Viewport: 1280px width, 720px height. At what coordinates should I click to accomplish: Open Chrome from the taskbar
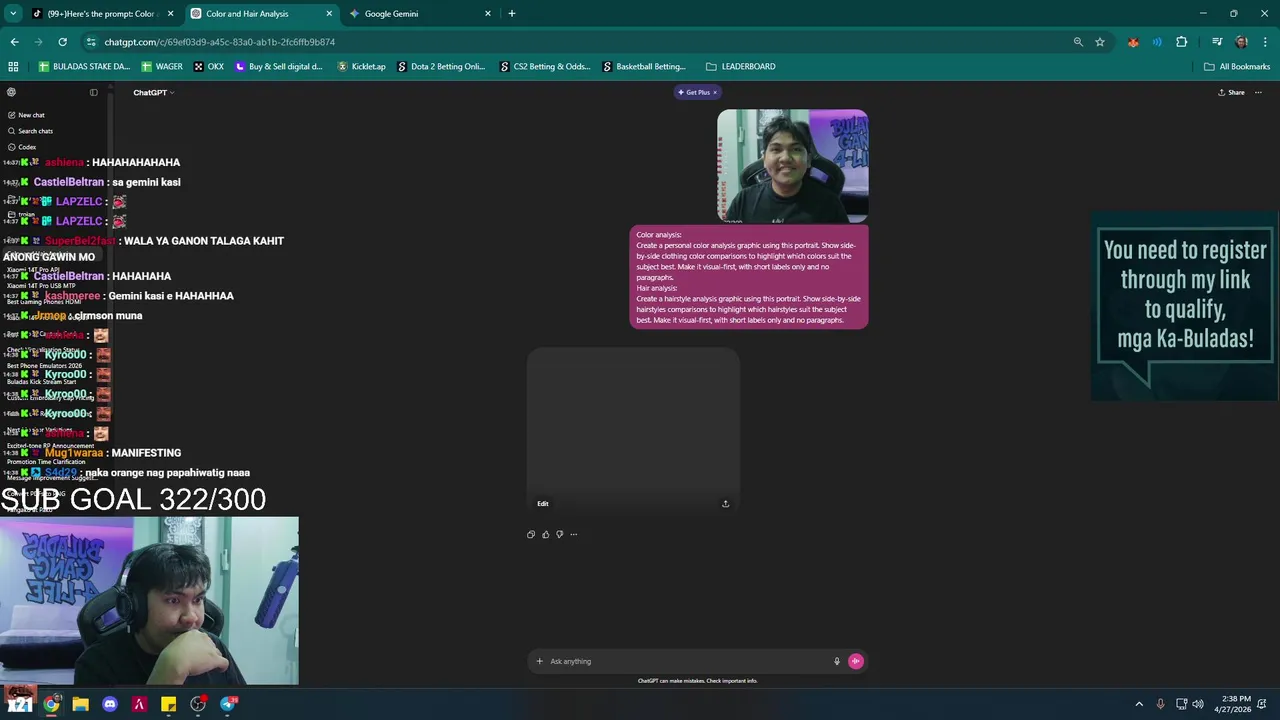51,704
